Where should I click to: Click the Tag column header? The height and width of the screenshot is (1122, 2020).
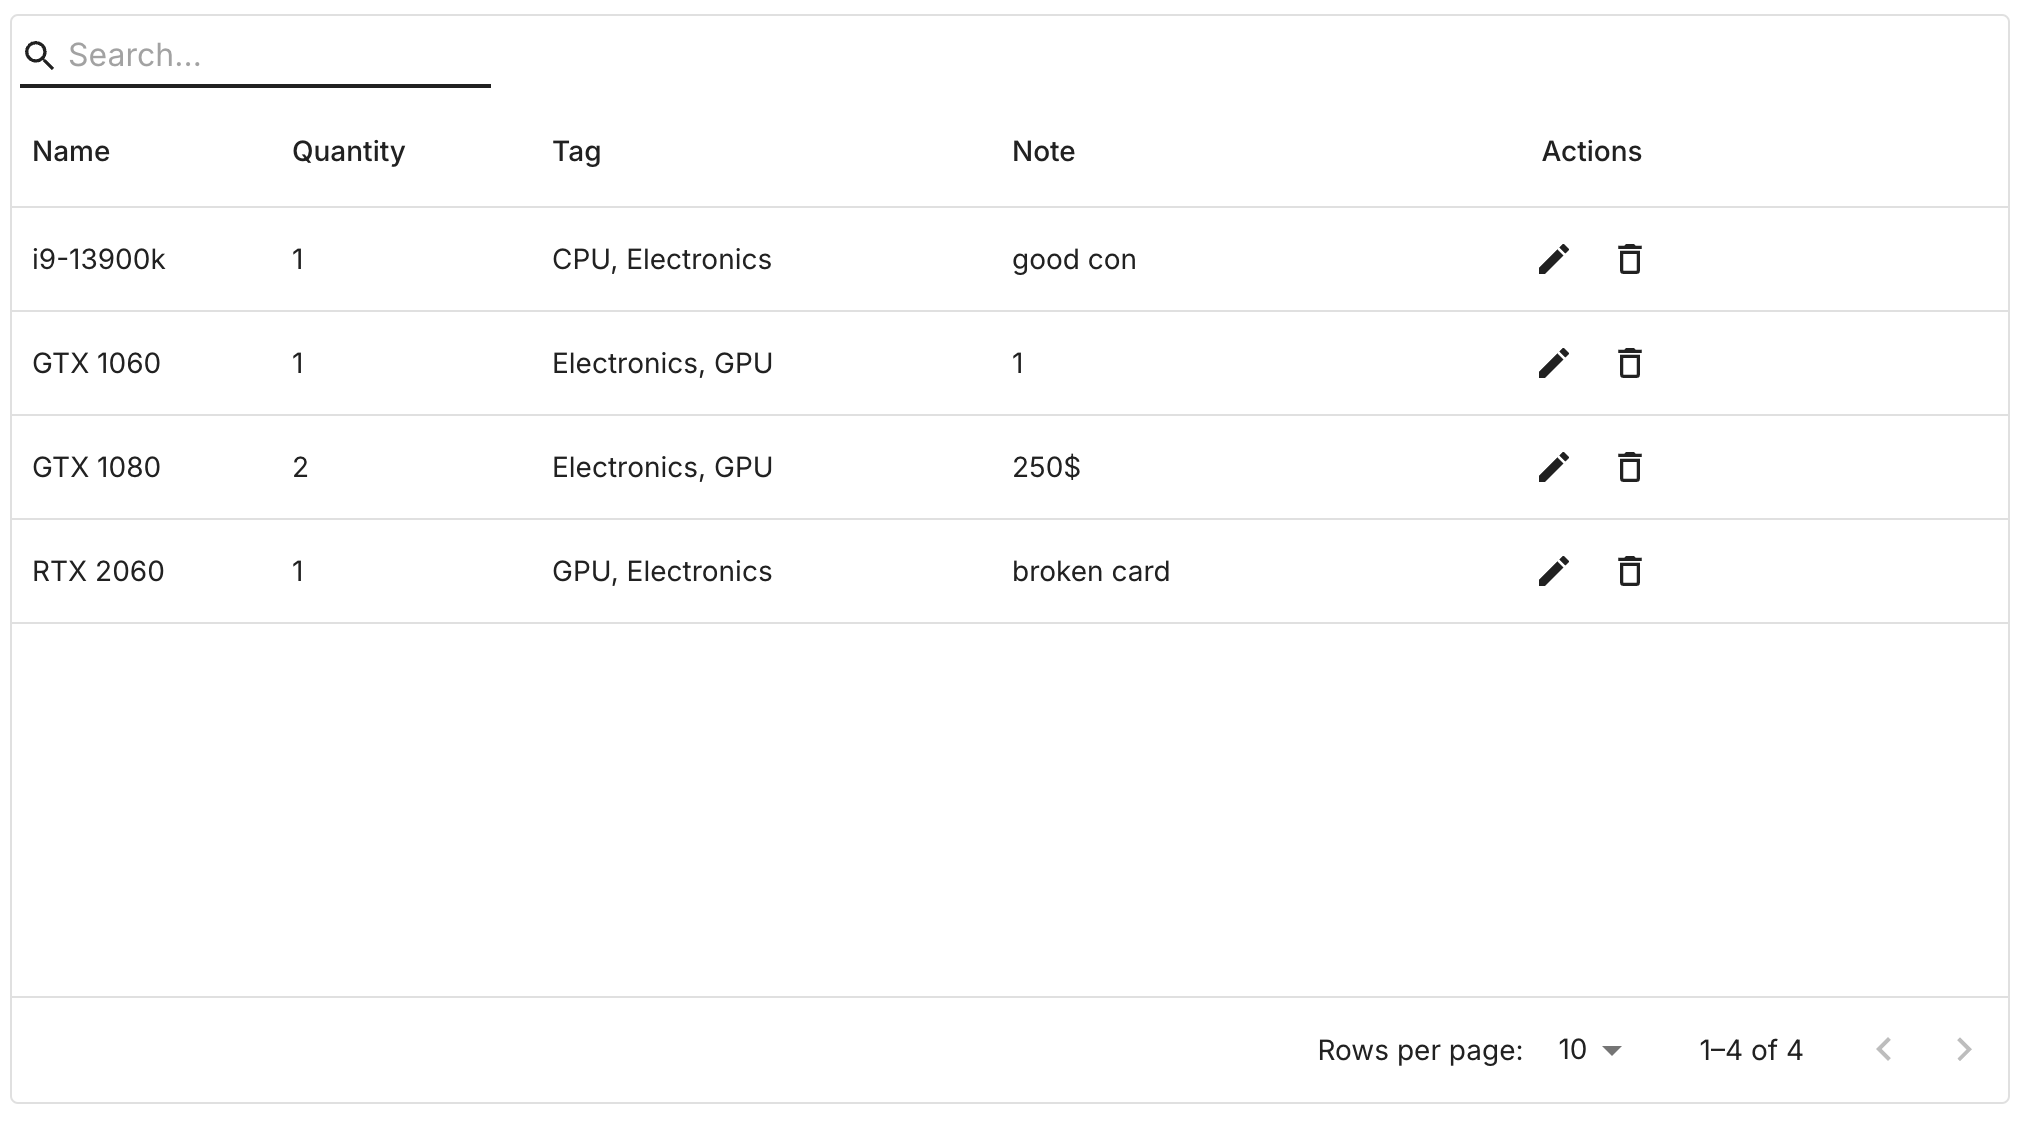tap(576, 151)
